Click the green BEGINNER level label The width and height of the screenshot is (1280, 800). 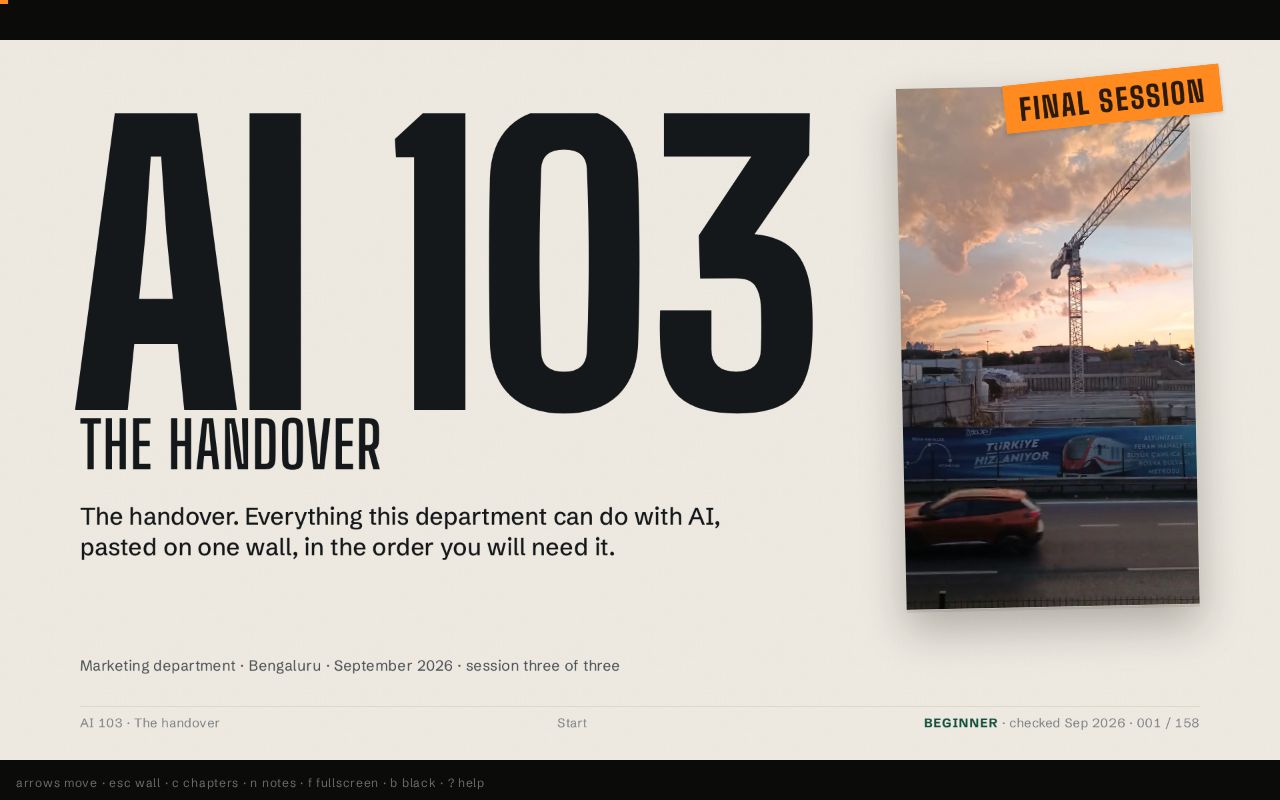pos(961,723)
